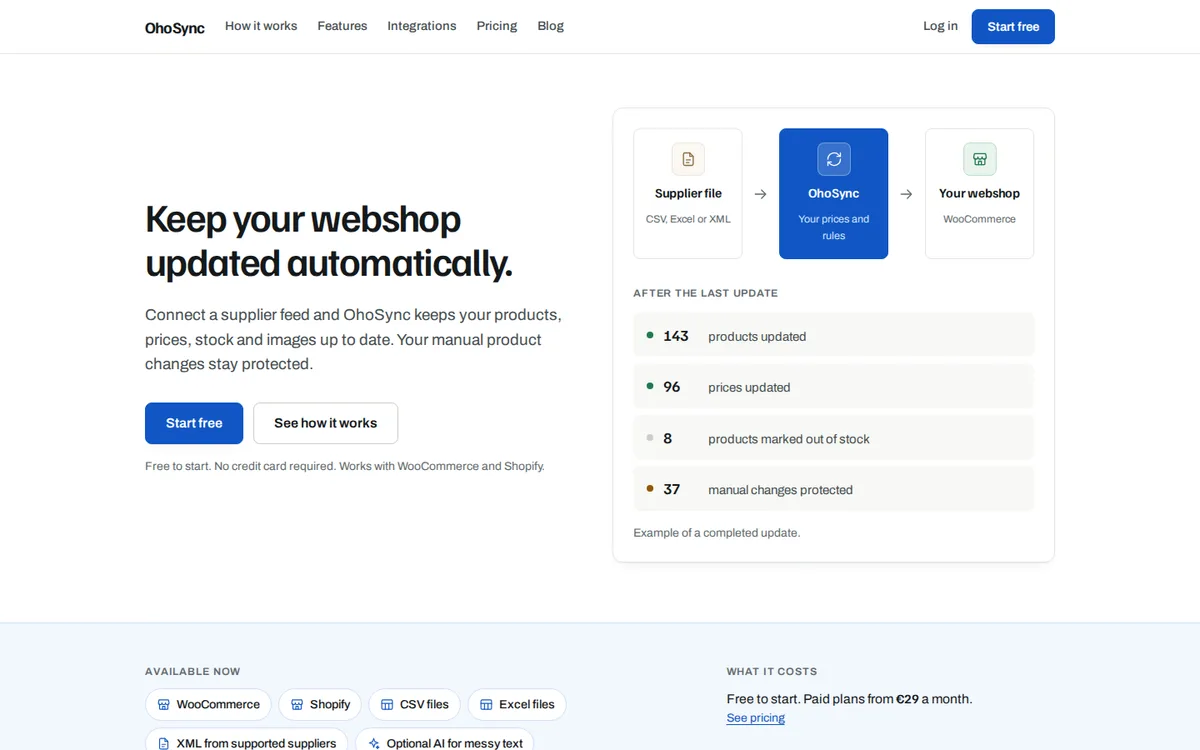1200x750 pixels.
Task: Click the XML suppliers file icon
Action: pos(164,743)
